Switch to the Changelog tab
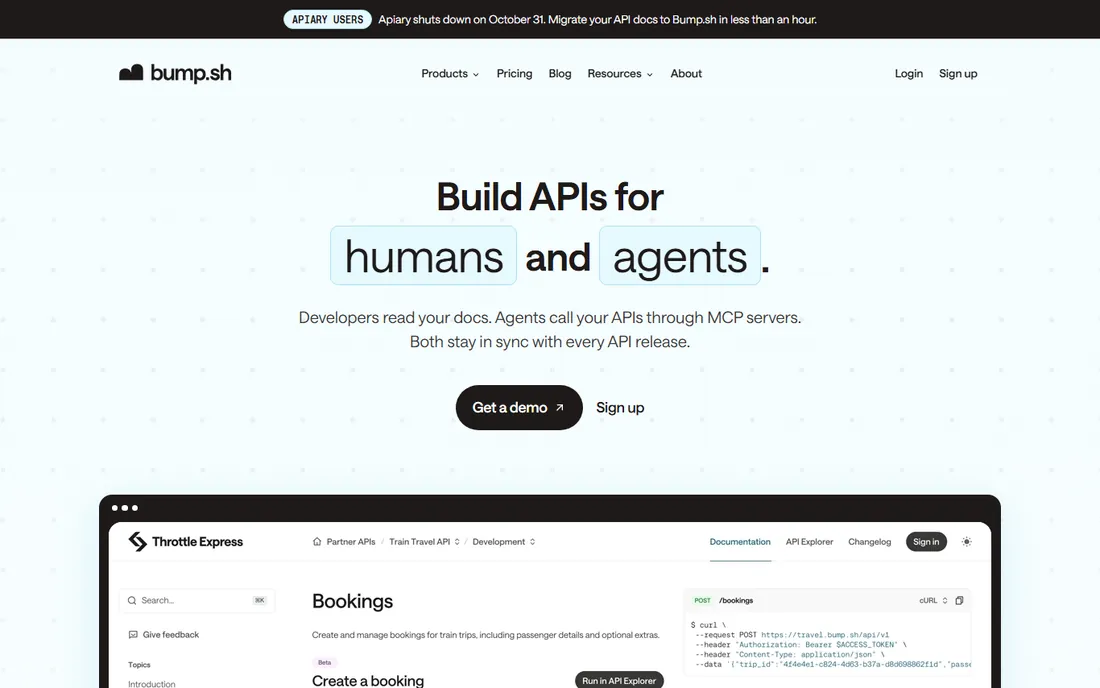This screenshot has height=688, width=1100. click(869, 541)
